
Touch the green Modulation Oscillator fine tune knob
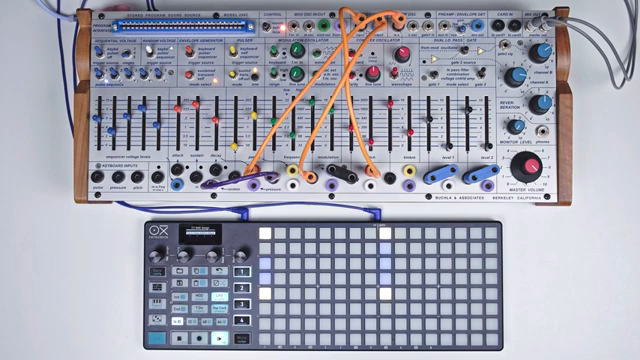[x=297, y=74]
